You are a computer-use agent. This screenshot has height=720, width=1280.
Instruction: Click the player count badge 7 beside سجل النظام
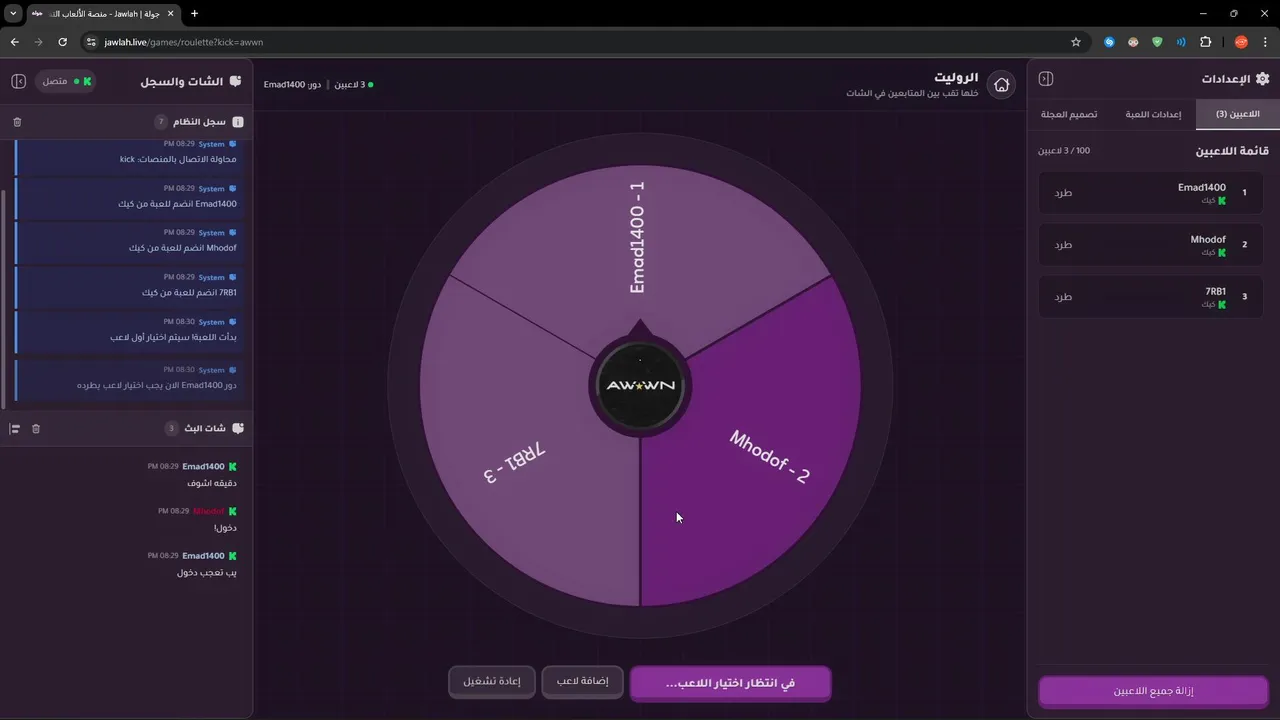[x=160, y=122]
